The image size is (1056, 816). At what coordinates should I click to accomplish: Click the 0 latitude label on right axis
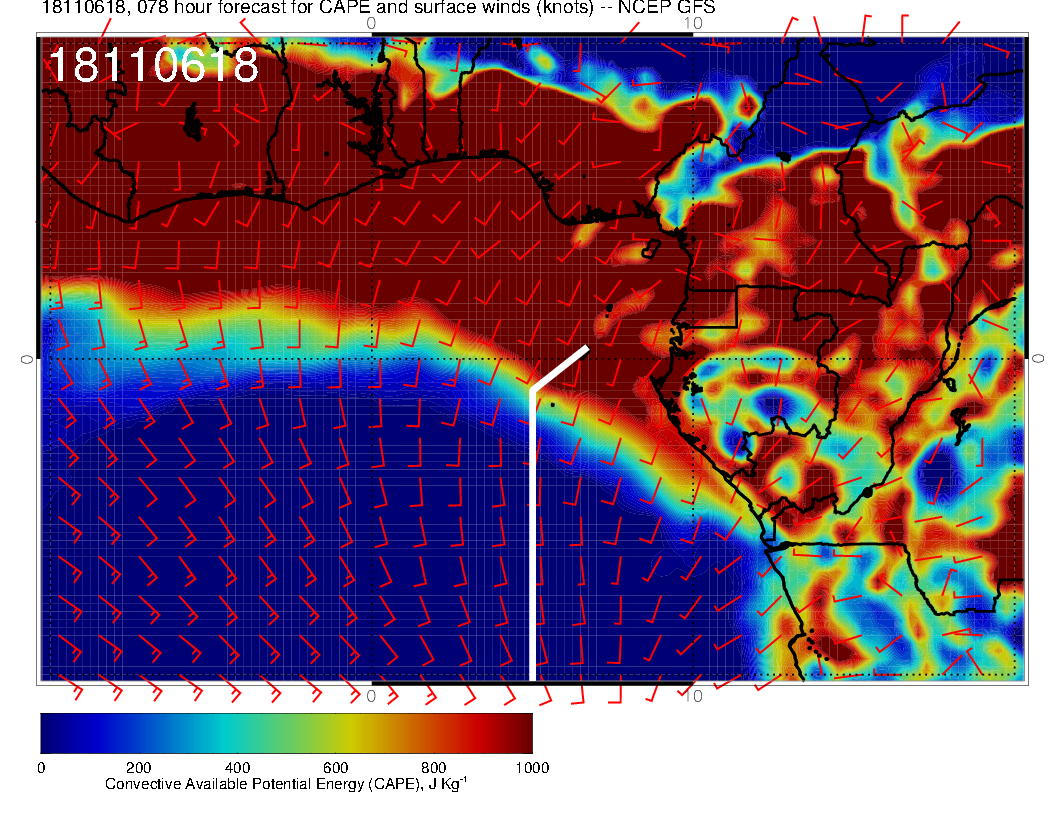(1038, 359)
